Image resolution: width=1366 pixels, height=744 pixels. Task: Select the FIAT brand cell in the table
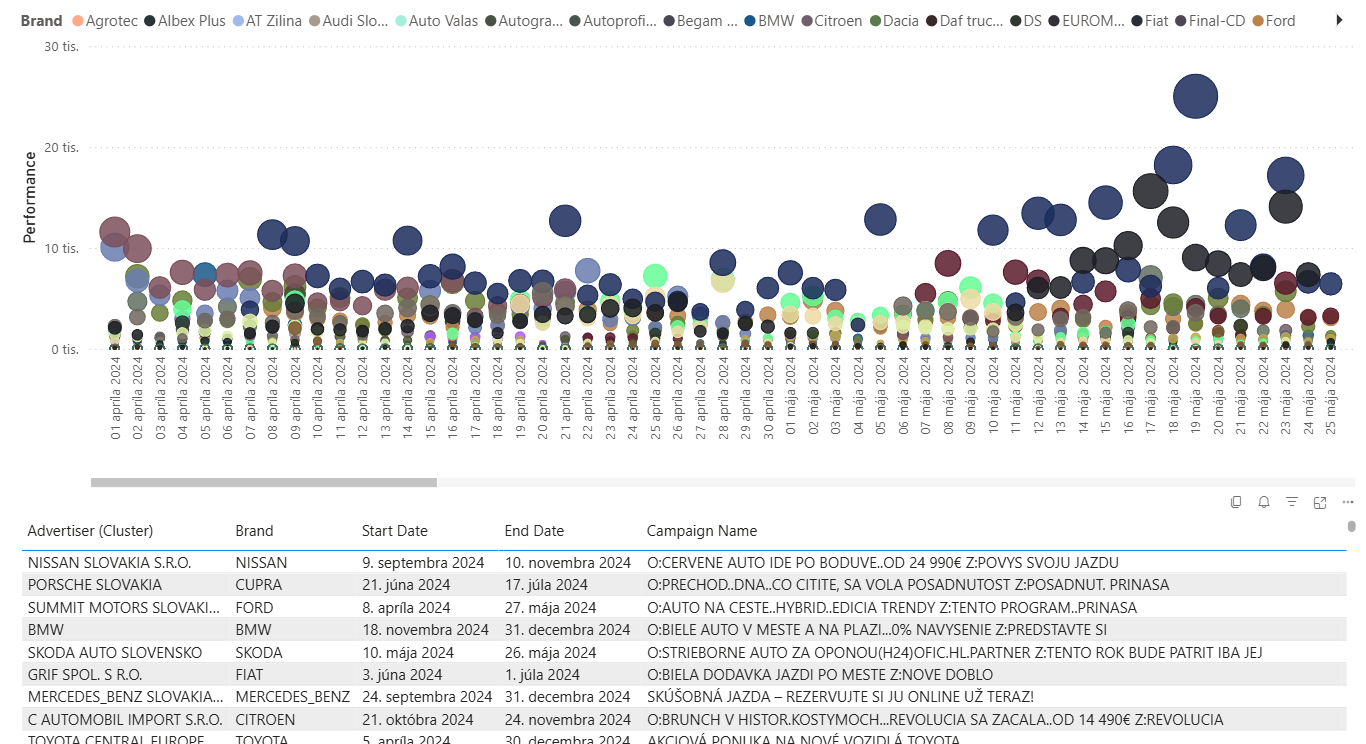point(250,675)
